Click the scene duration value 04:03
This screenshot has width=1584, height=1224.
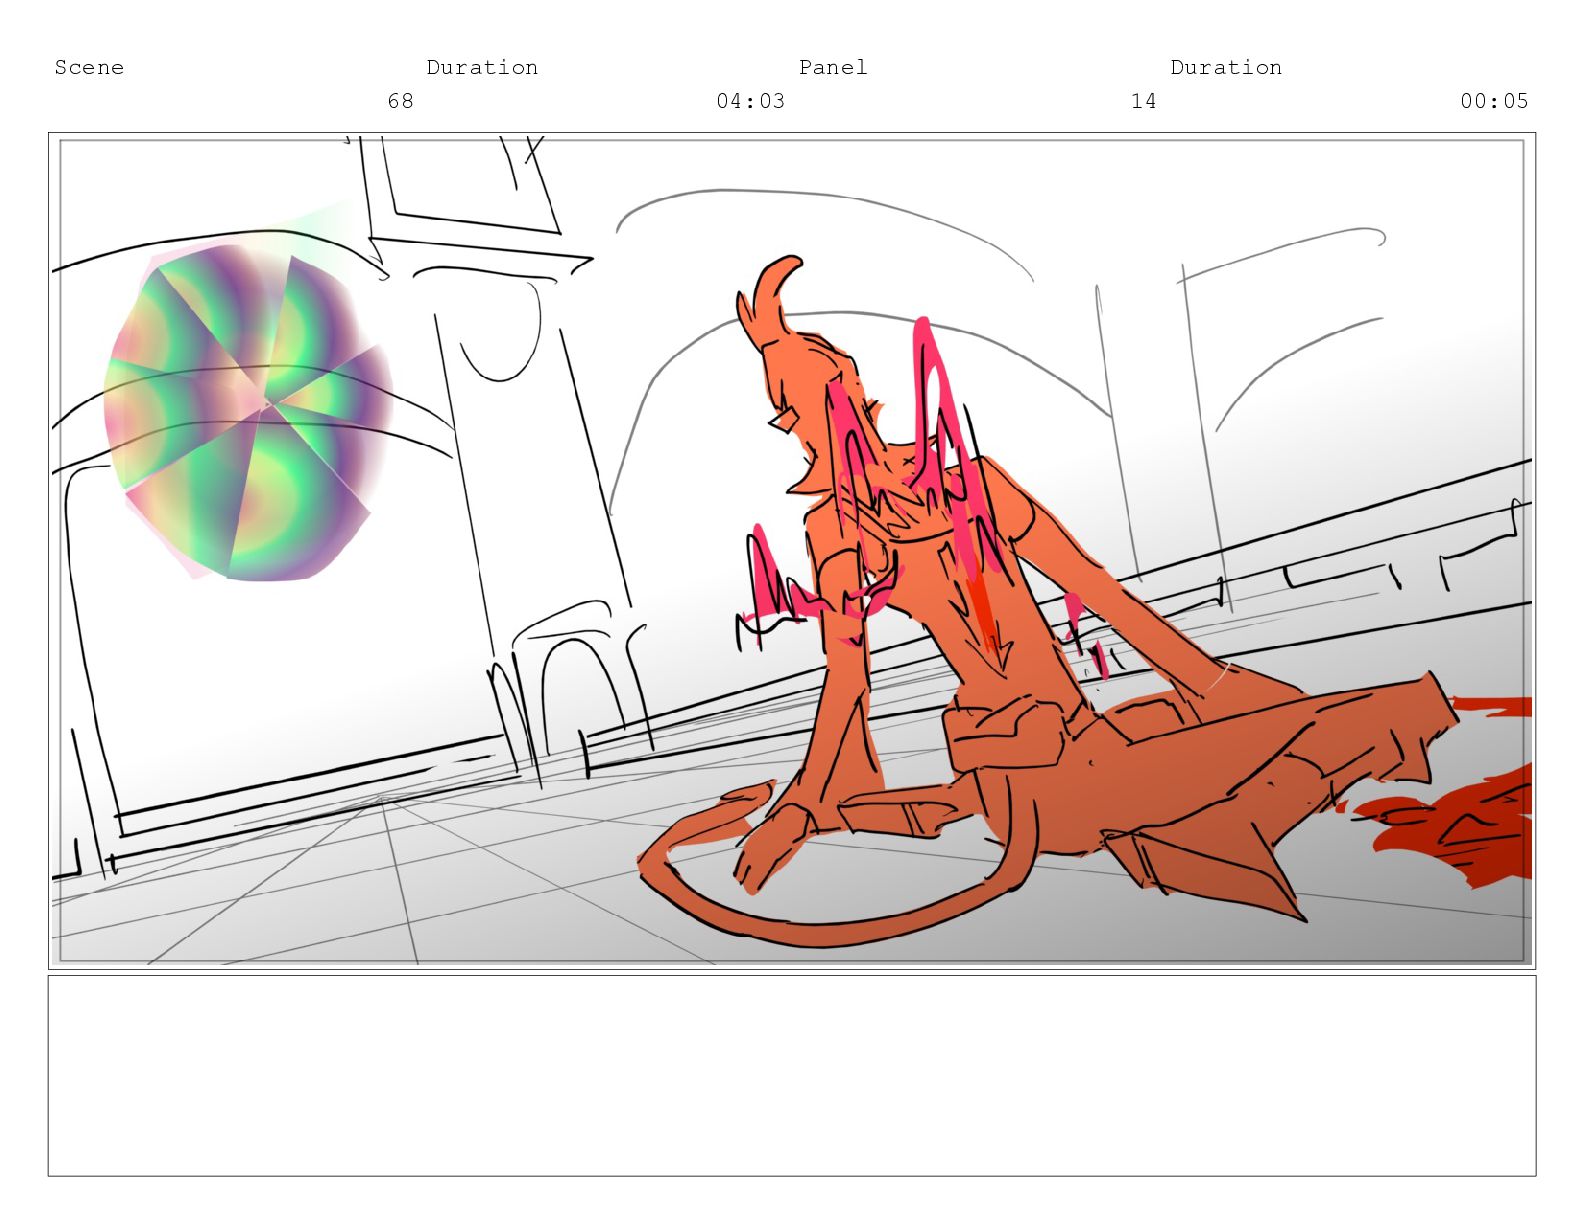click(x=750, y=101)
